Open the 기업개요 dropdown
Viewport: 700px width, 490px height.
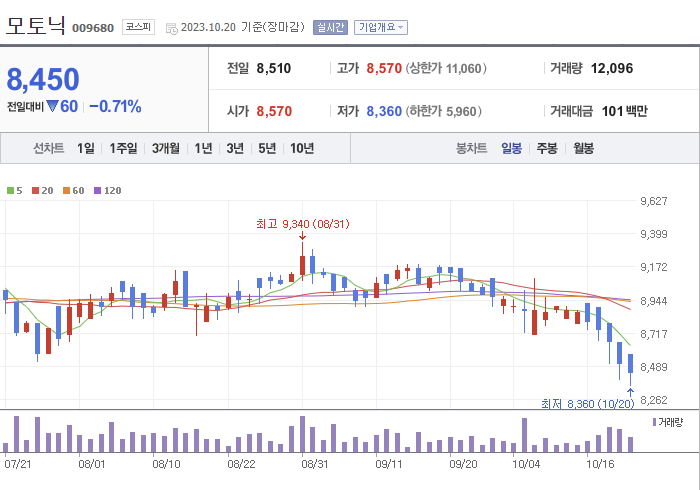pos(381,27)
